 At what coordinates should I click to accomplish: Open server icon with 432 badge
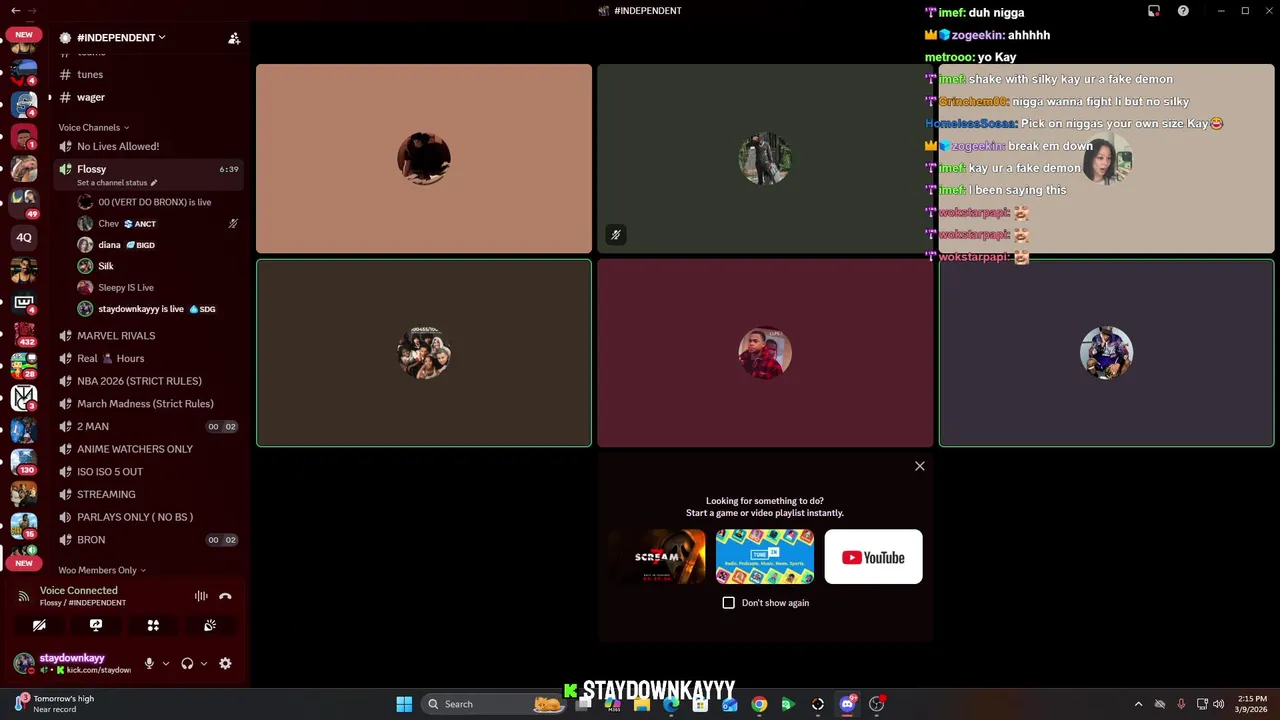click(x=24, y=334)
